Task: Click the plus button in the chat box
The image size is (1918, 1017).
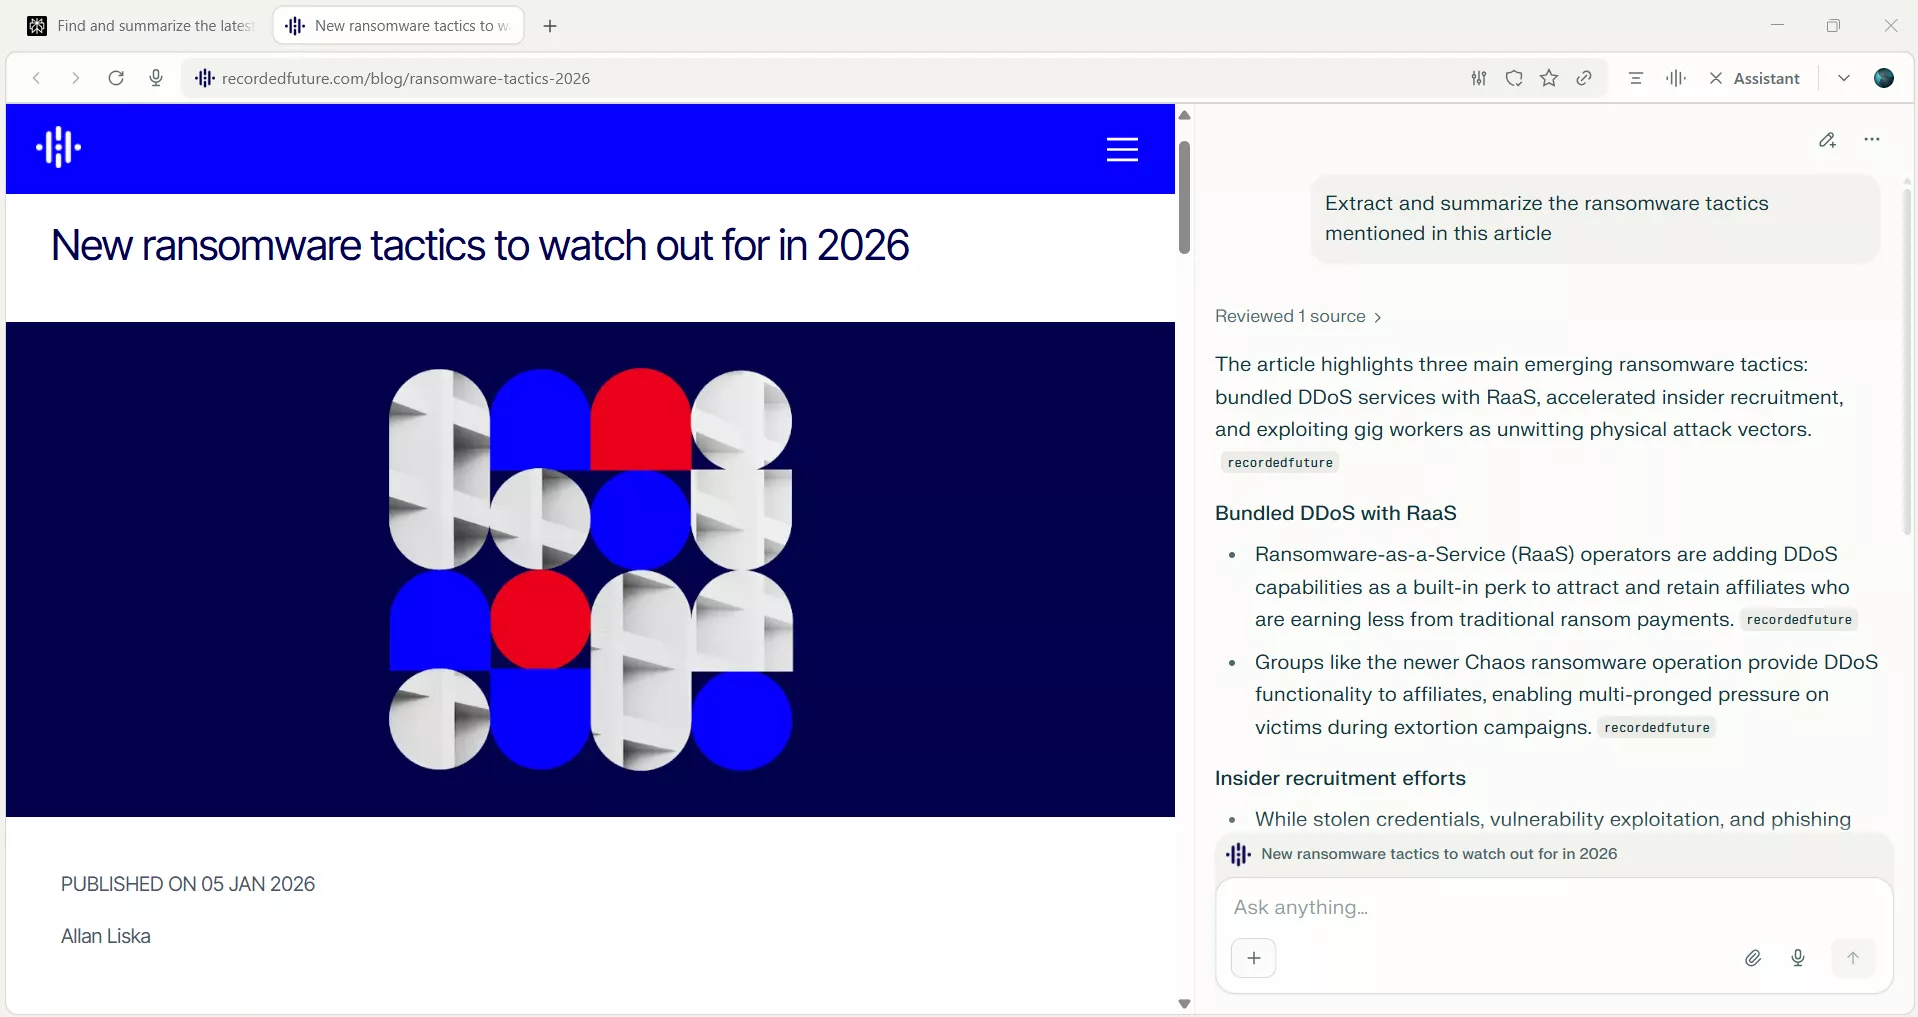Action: (1253, 958)
